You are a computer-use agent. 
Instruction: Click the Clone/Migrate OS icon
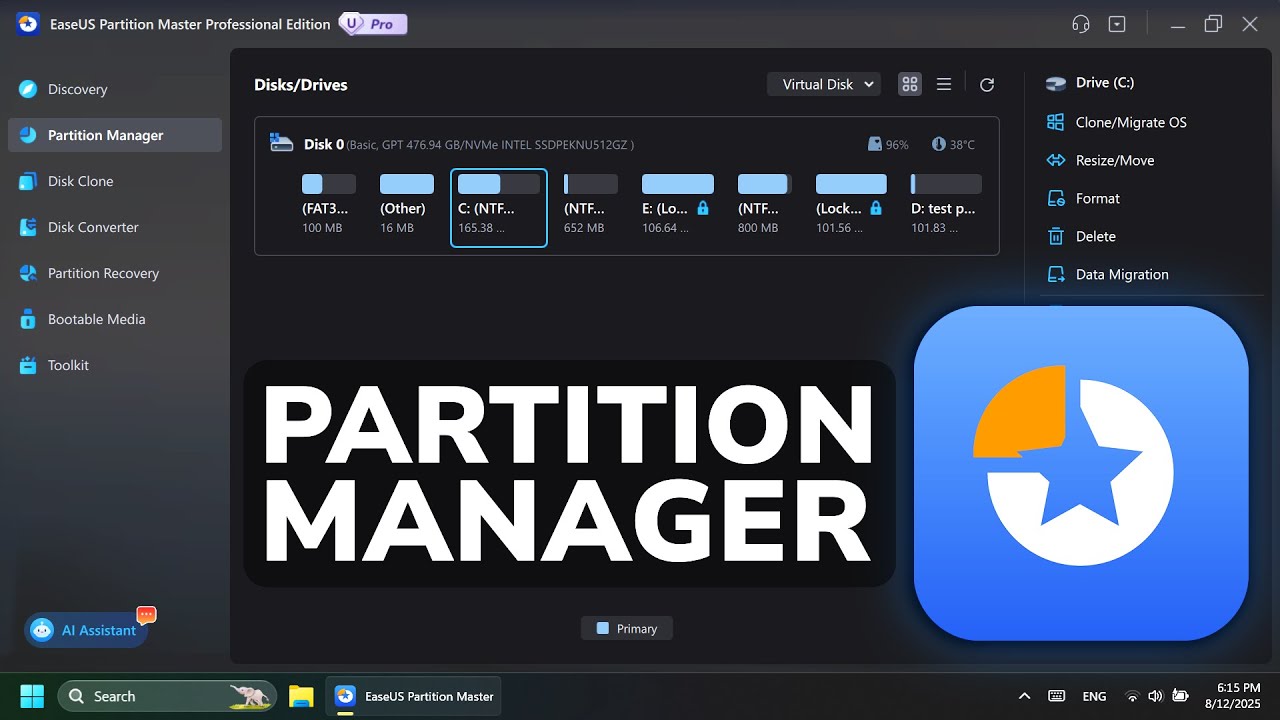[1055, 122]
